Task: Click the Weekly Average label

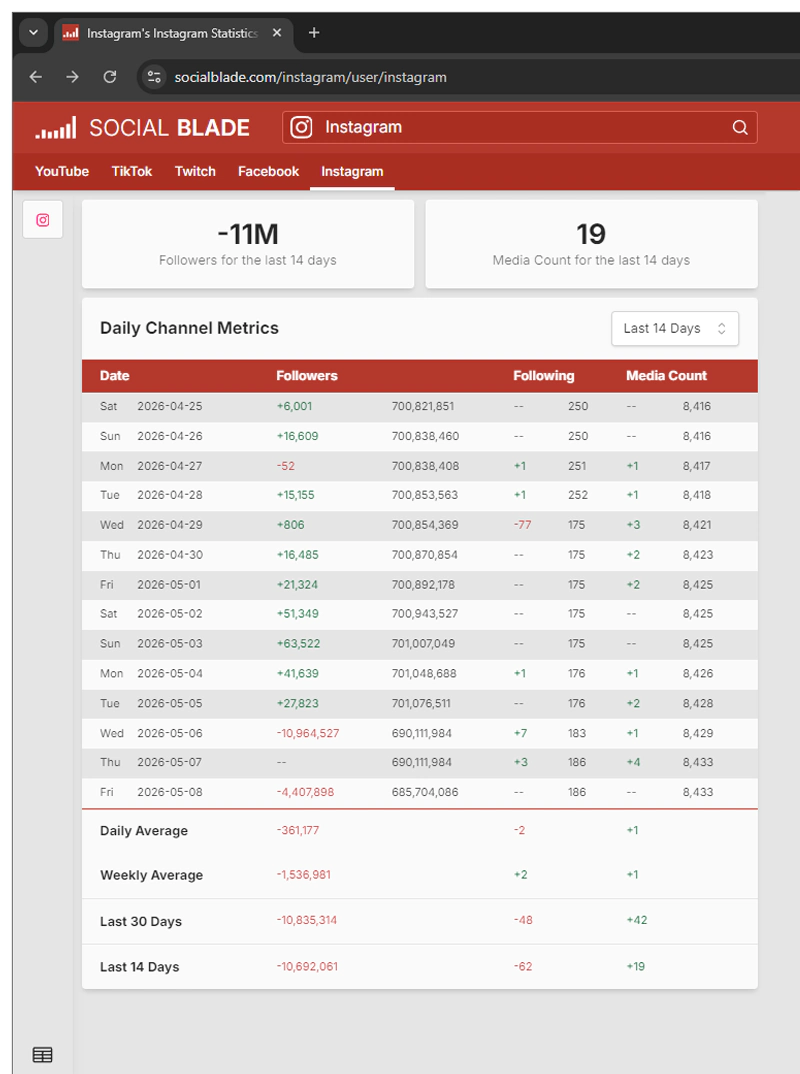Action: [151, 875]
